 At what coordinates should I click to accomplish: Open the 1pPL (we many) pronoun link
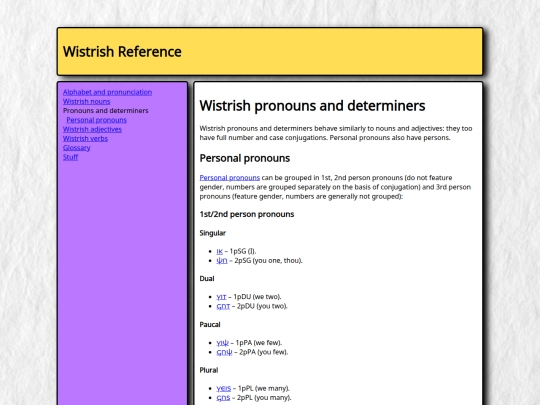pyautogui.click(x=224, y=388)
